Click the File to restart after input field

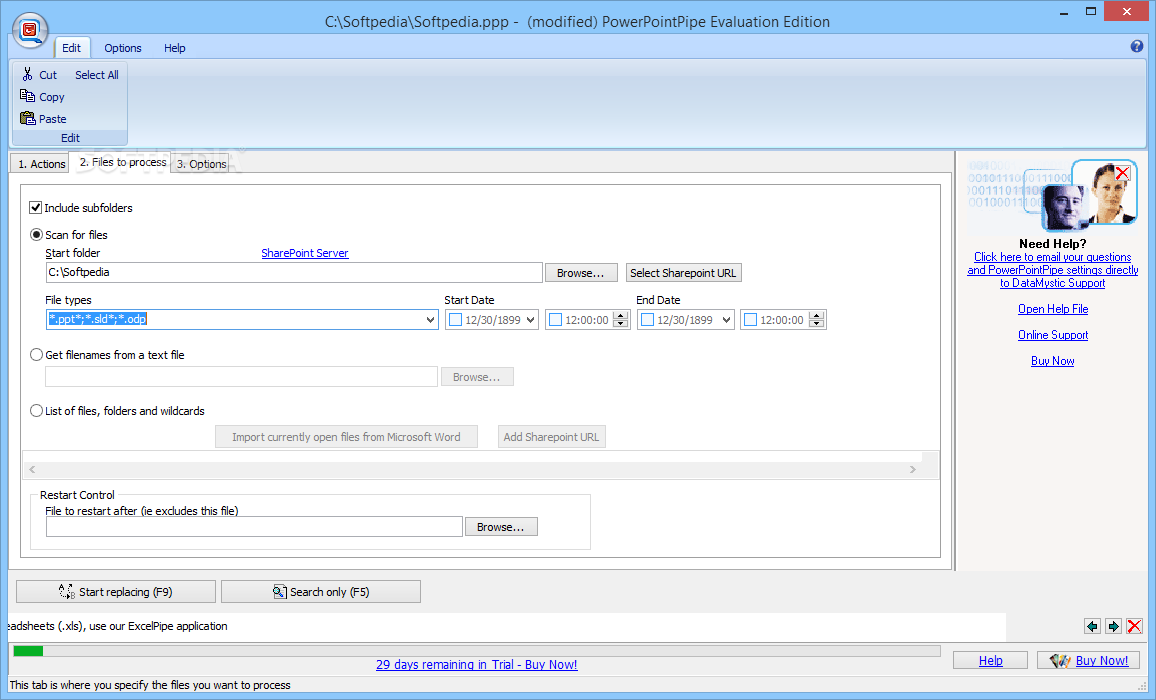click(x=254, y=527)
